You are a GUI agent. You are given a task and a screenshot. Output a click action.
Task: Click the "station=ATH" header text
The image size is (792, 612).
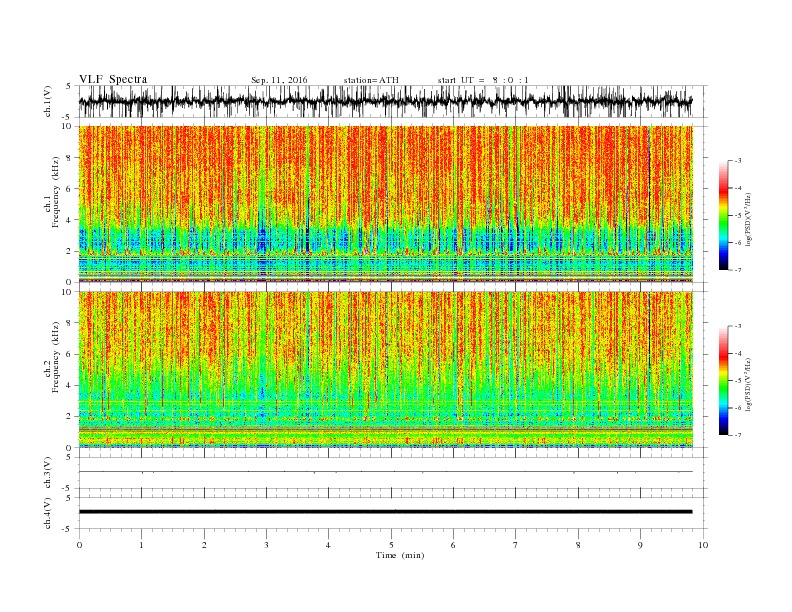pos(371,80)
